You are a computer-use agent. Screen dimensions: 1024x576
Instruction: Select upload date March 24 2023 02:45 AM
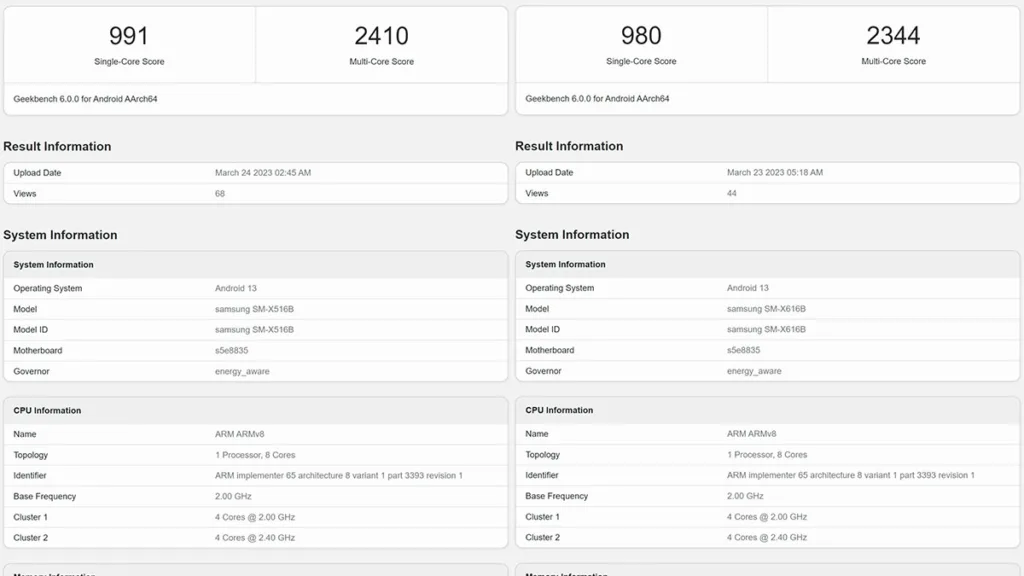click(x=263, y=173)
